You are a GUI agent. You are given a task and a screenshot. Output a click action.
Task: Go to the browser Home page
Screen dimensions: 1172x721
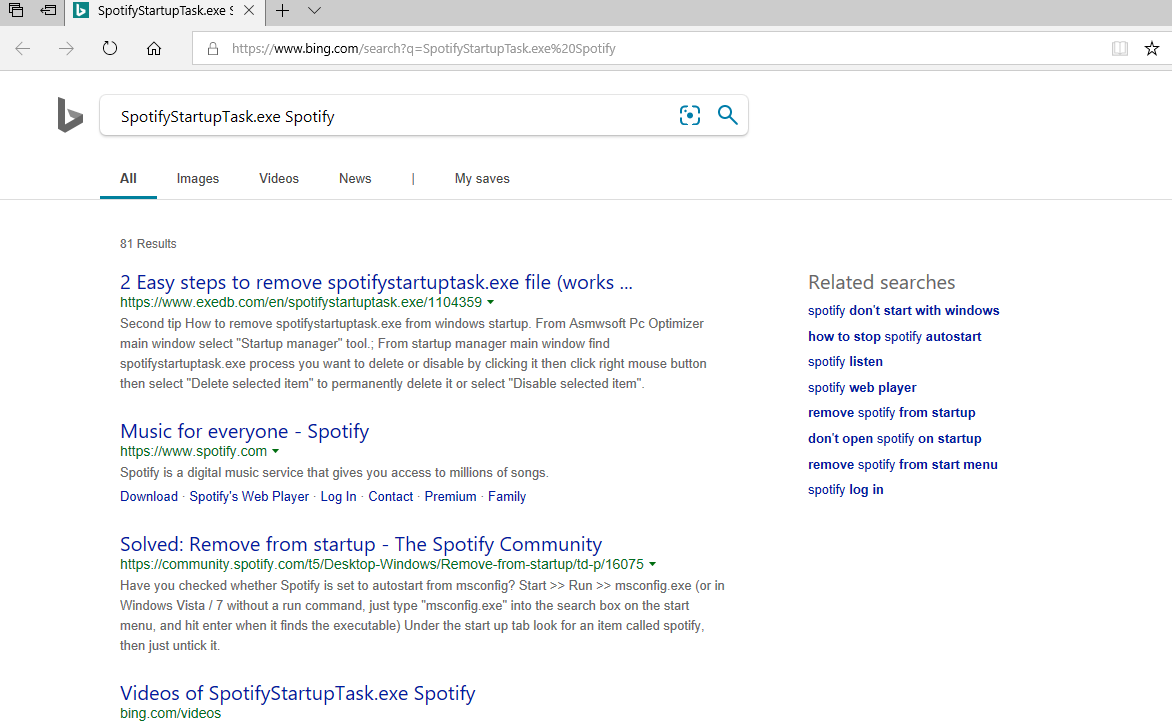tap(154, 49)
